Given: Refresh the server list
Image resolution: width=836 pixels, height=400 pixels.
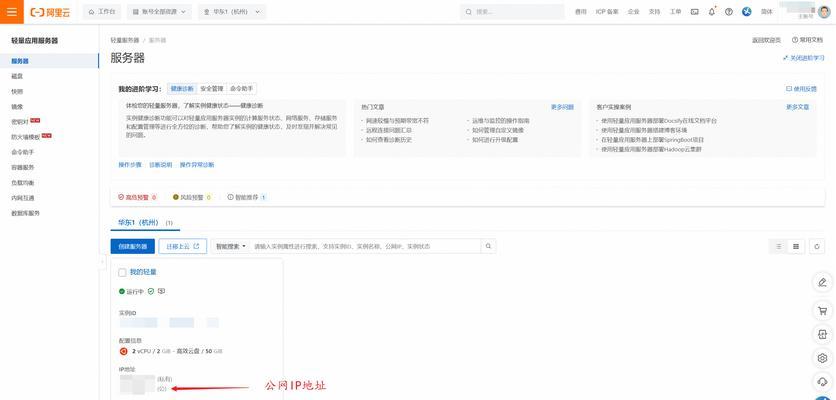Looking at the screenshot, I should (x=817, y=246).
